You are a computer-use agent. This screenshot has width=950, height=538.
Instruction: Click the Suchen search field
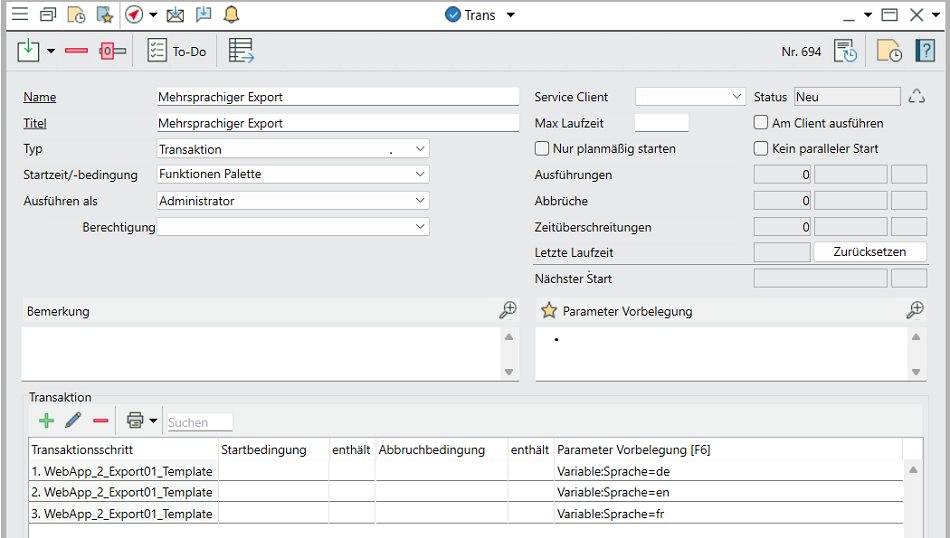point(199,422)
